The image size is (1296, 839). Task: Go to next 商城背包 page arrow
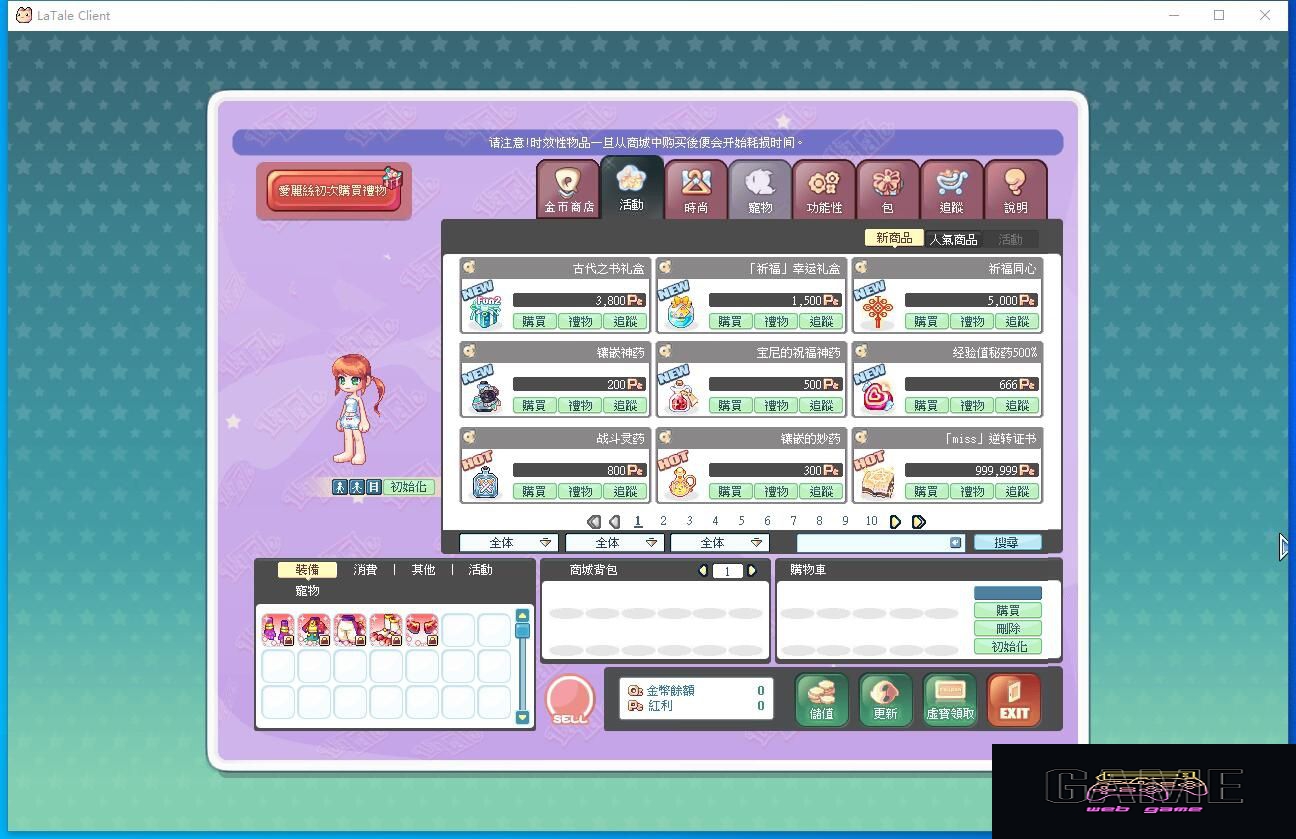(752, 570)
